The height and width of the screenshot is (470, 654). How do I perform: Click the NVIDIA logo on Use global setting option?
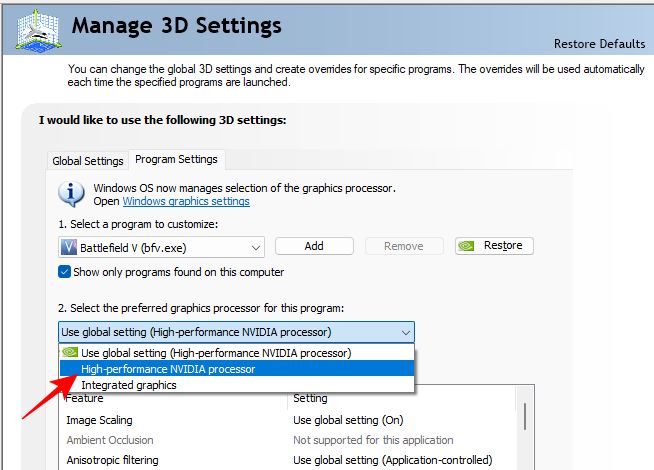point(69,353)
